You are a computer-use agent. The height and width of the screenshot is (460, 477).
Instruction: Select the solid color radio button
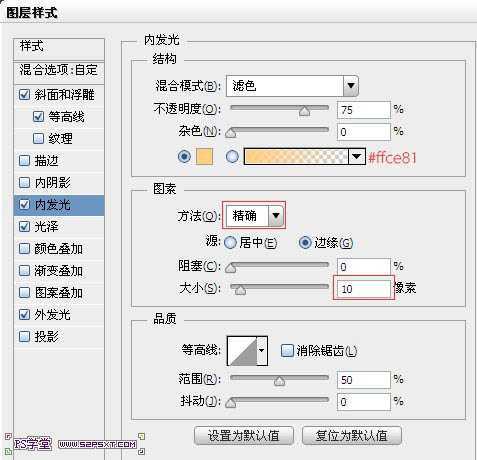(x=184, y=156)
